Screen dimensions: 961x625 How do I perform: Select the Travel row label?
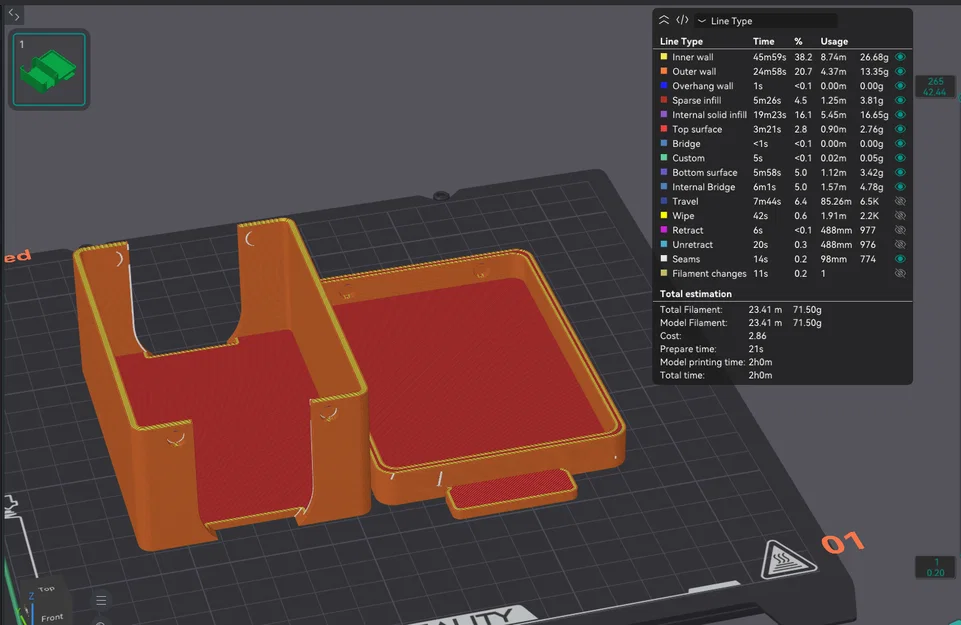tap(685, 201)
